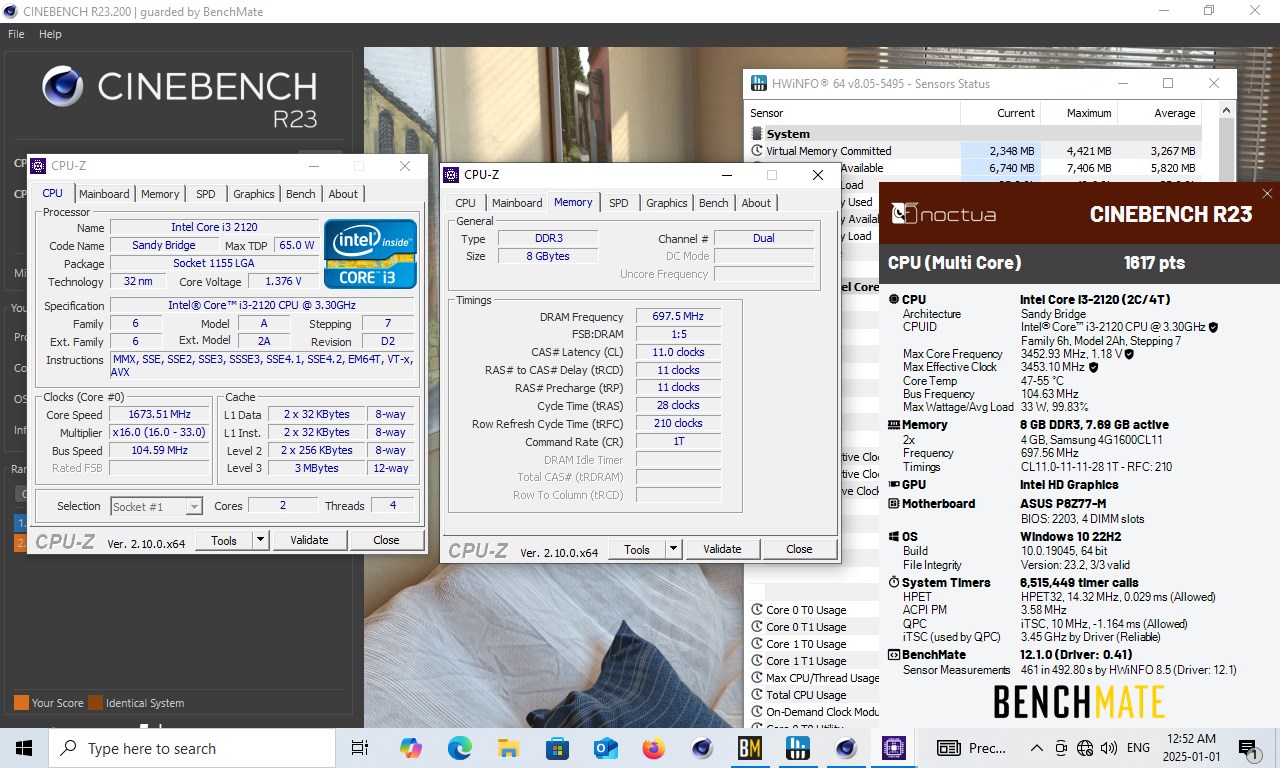Switch to HWiNFO via its taskbar icon
1280x768 pixels.
tap(798, 748)
